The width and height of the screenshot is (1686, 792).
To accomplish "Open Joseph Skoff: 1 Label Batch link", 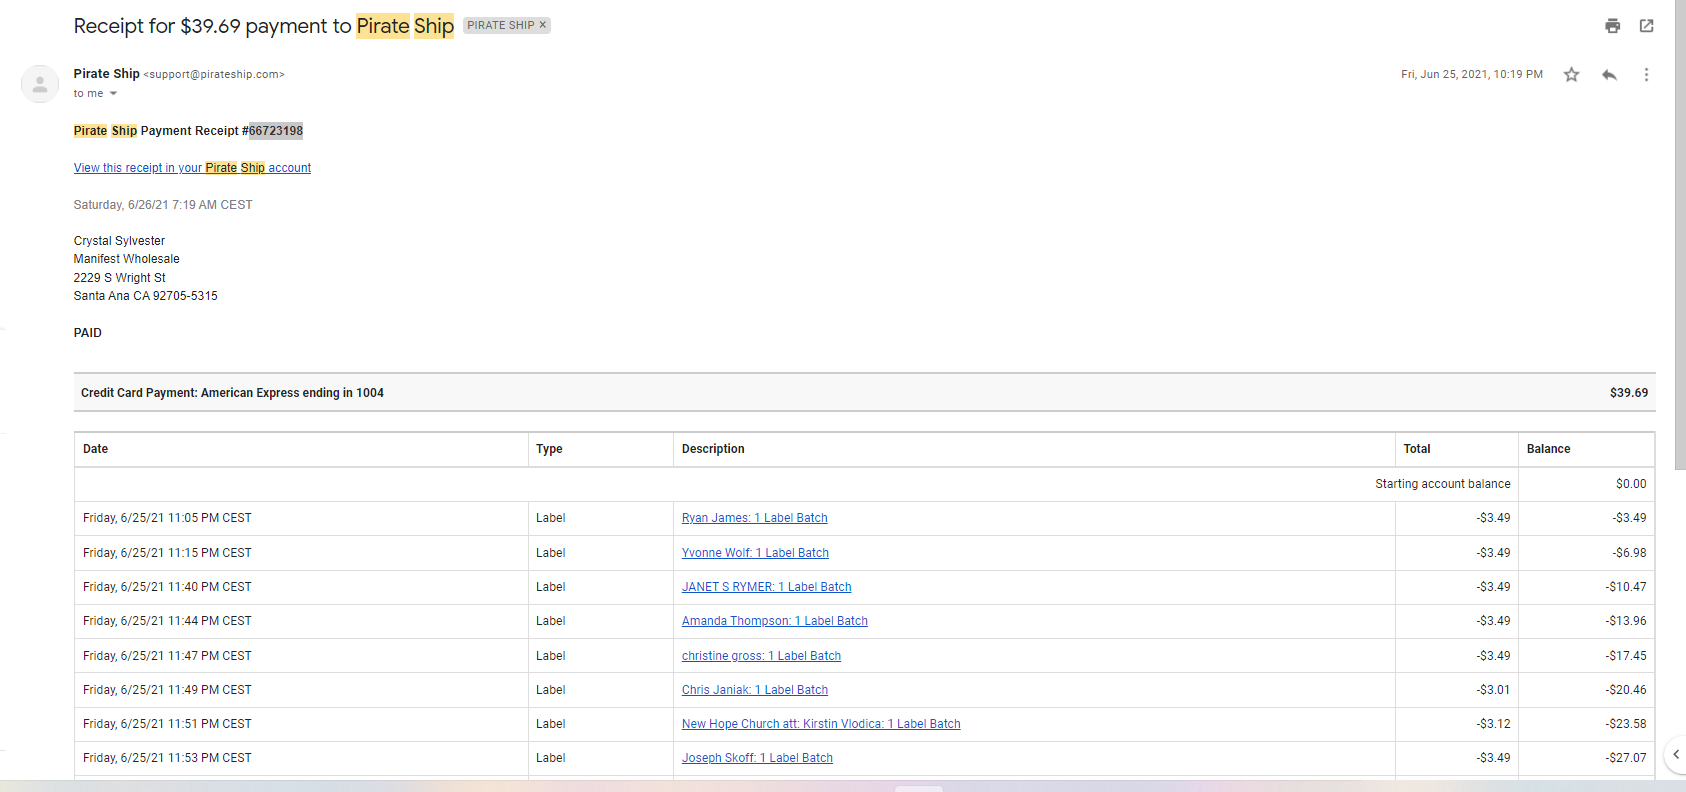I will 757,758.
